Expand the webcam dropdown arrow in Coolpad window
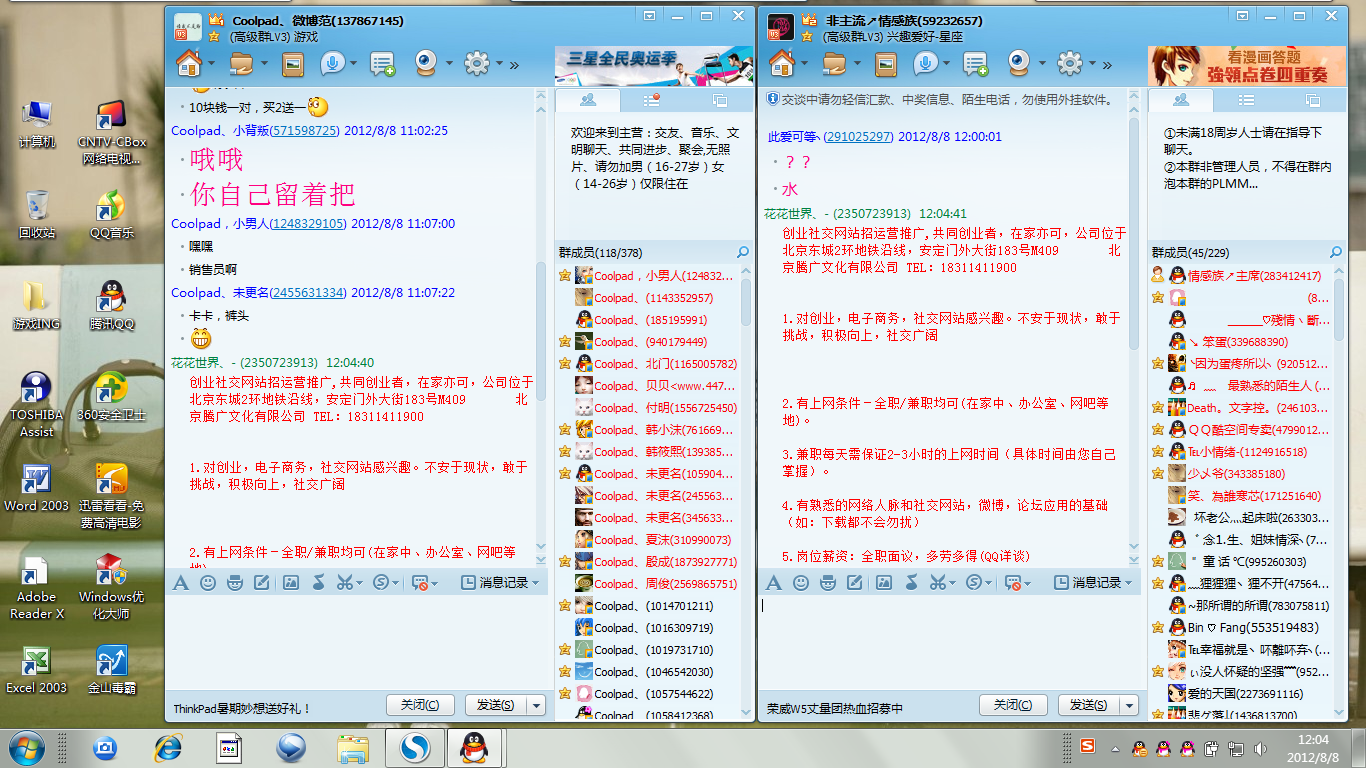The image size is (1366, 768). tap(449, 64)
